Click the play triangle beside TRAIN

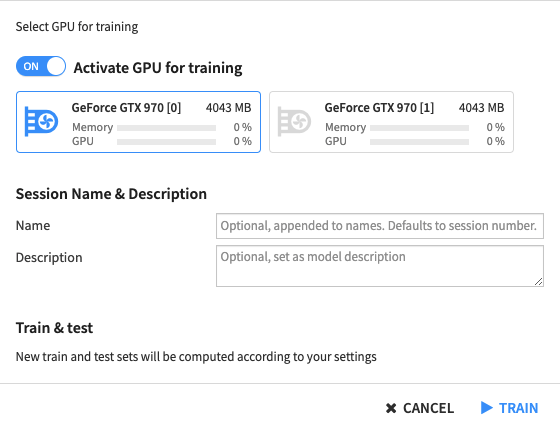click(x=486, y=408)
